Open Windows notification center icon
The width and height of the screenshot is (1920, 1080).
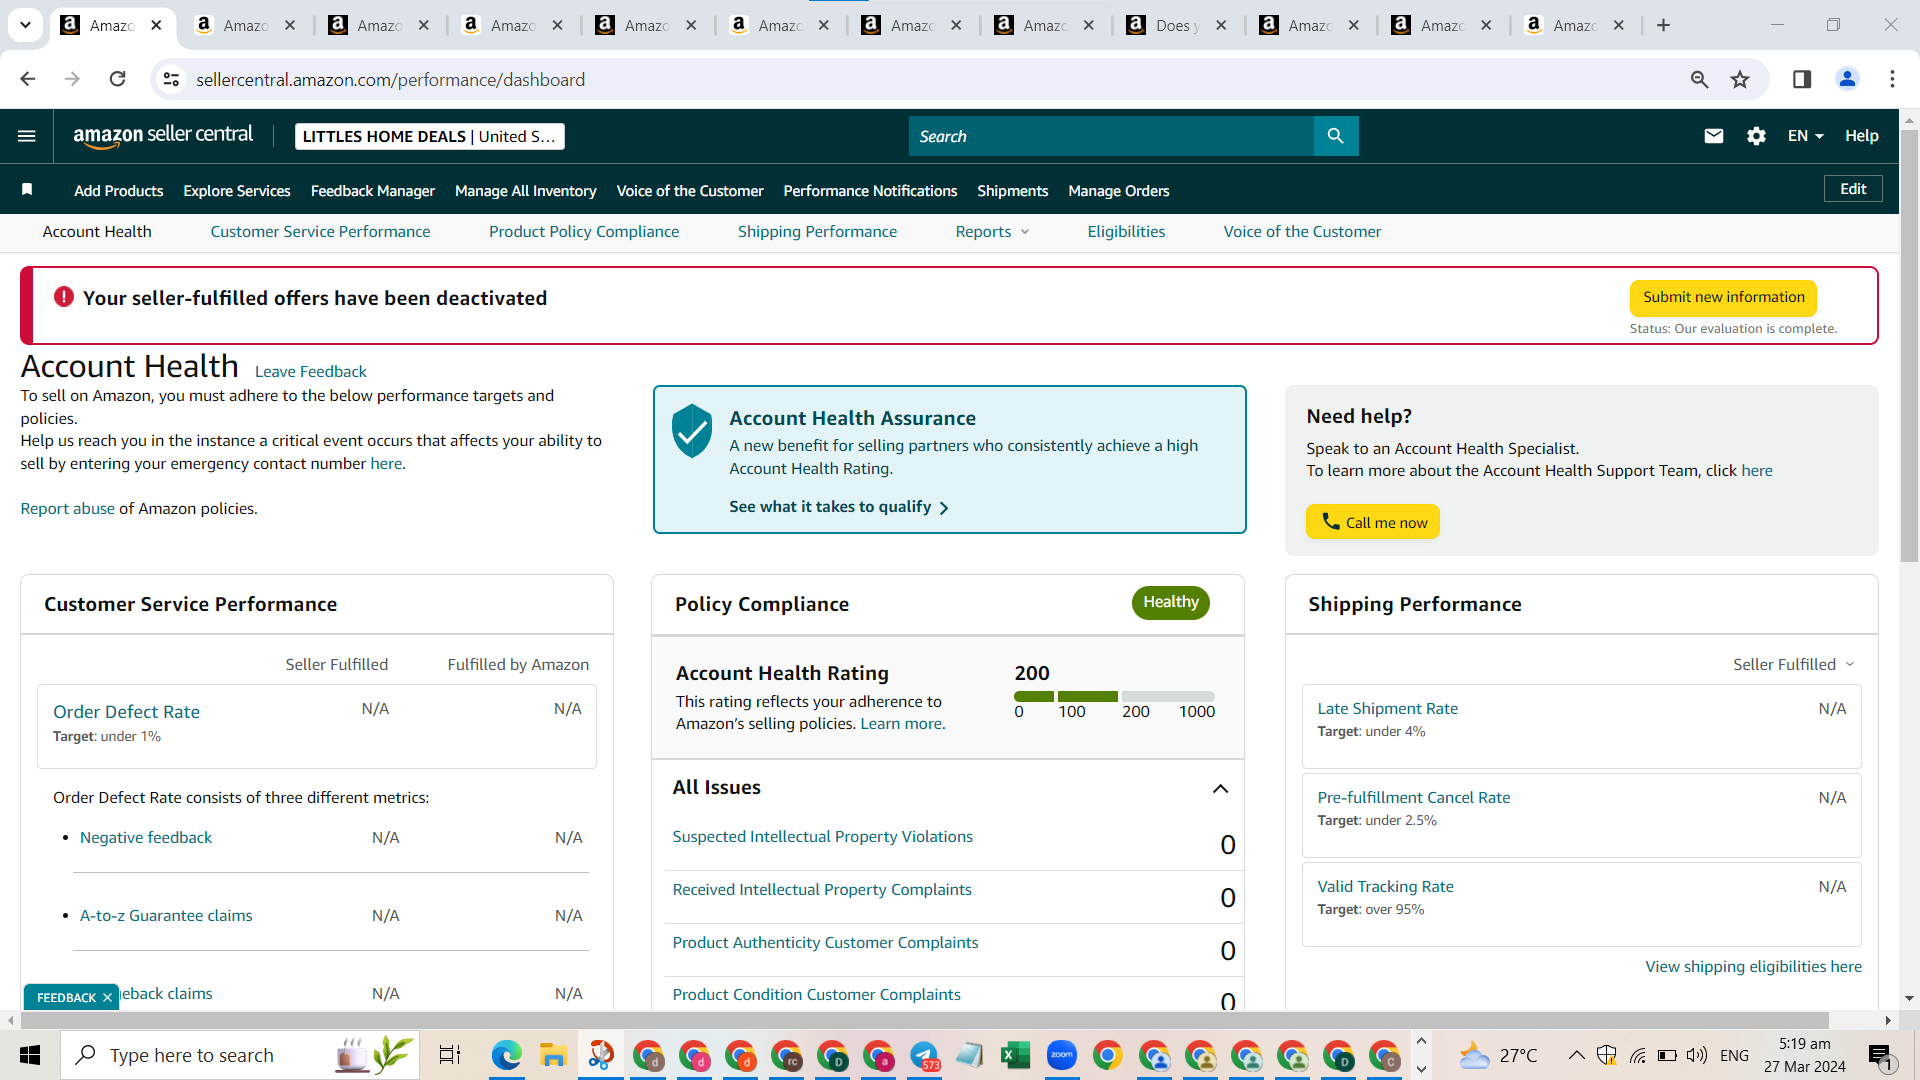[1880, 1055]
